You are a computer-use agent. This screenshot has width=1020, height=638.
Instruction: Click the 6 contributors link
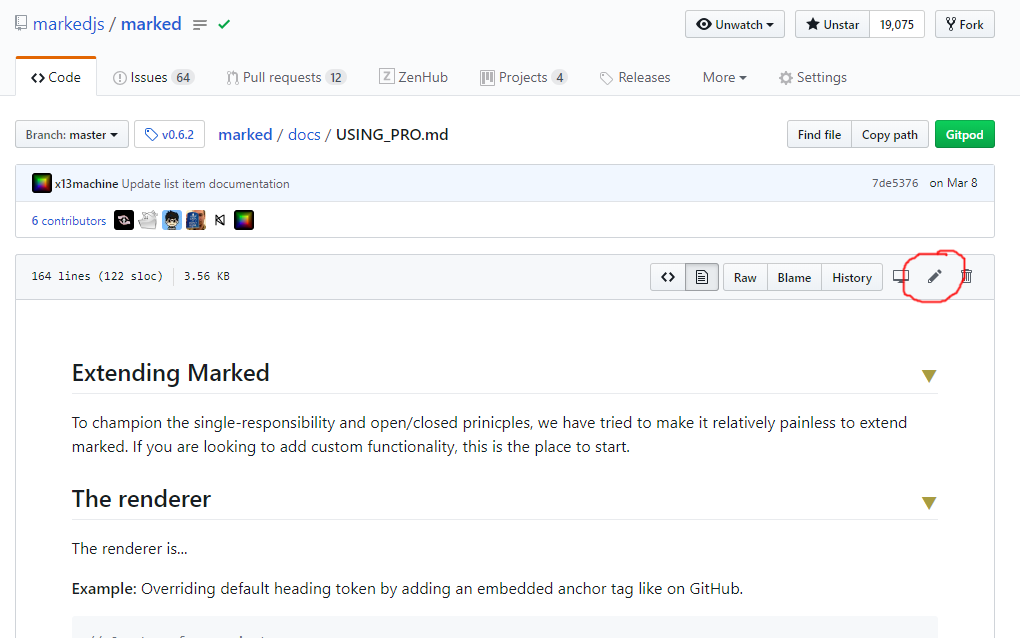[x=69, y=221]
